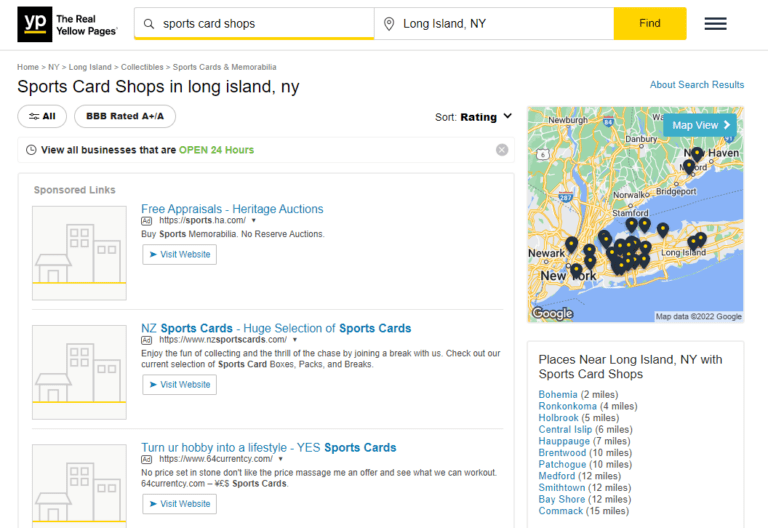Screen dimensions: 768x528
Task: Click the Ad badge on 64currentcy listing
Action: pos(146,459)
